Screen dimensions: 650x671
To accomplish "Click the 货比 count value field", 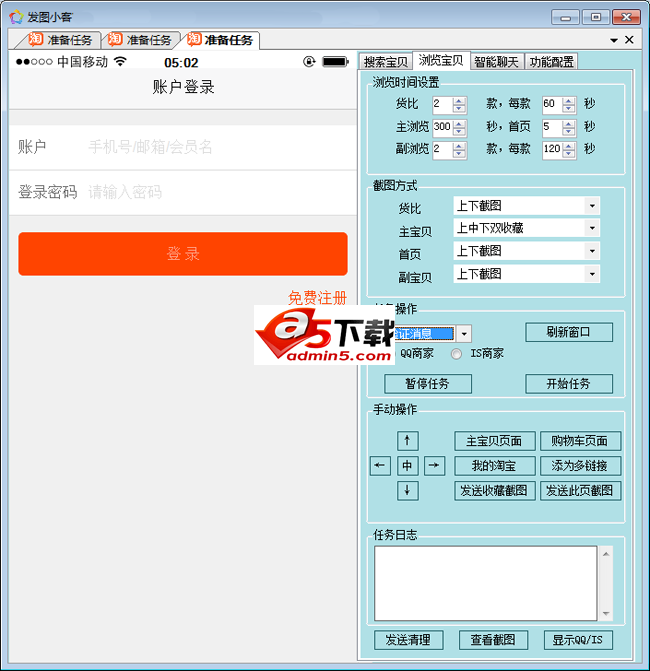I will point(442,105).
